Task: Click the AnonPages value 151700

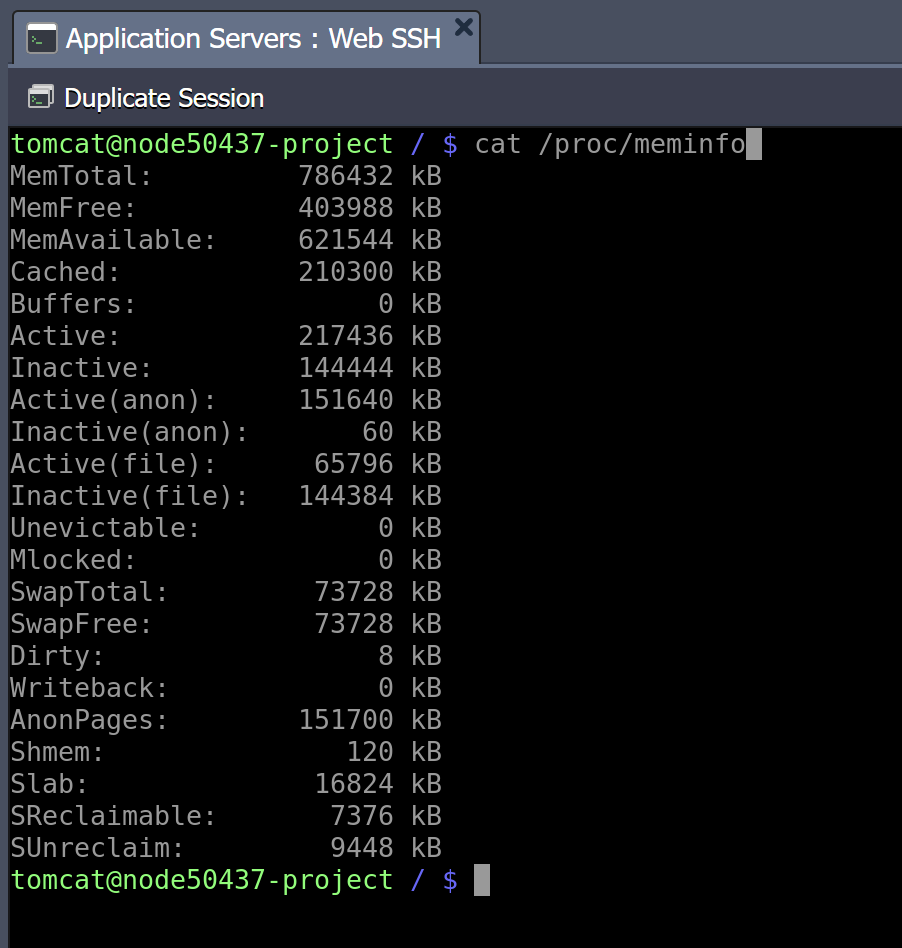Action: [346, 720]
